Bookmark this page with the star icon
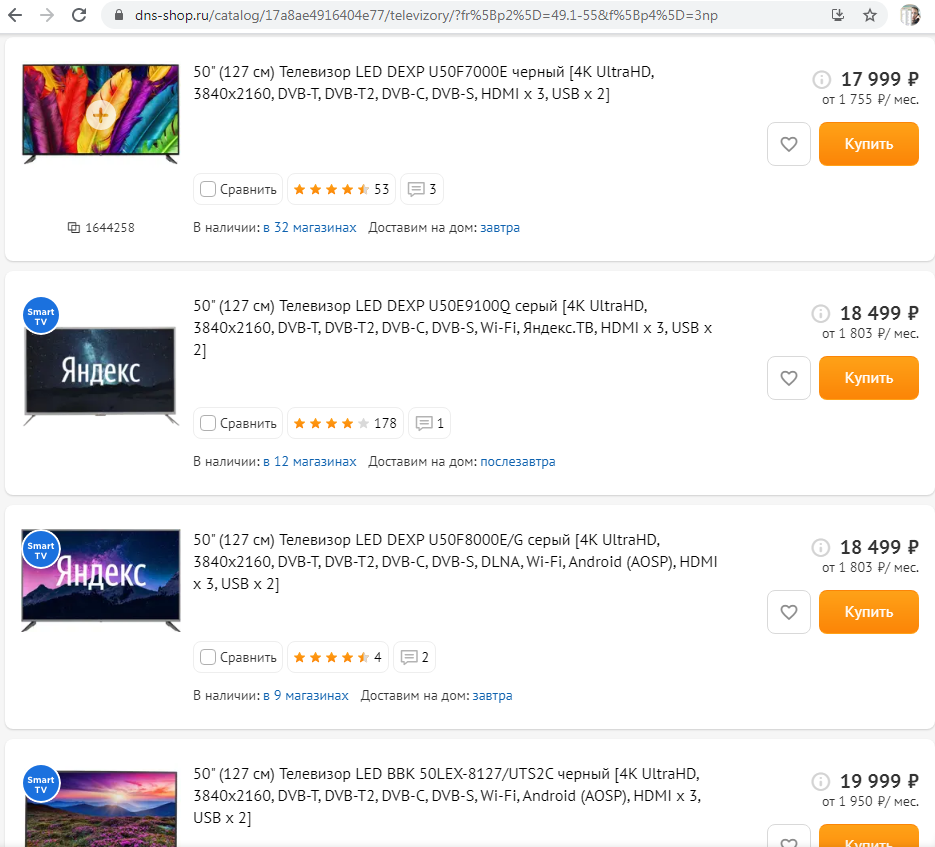935x847 pixels. point(870,15)
